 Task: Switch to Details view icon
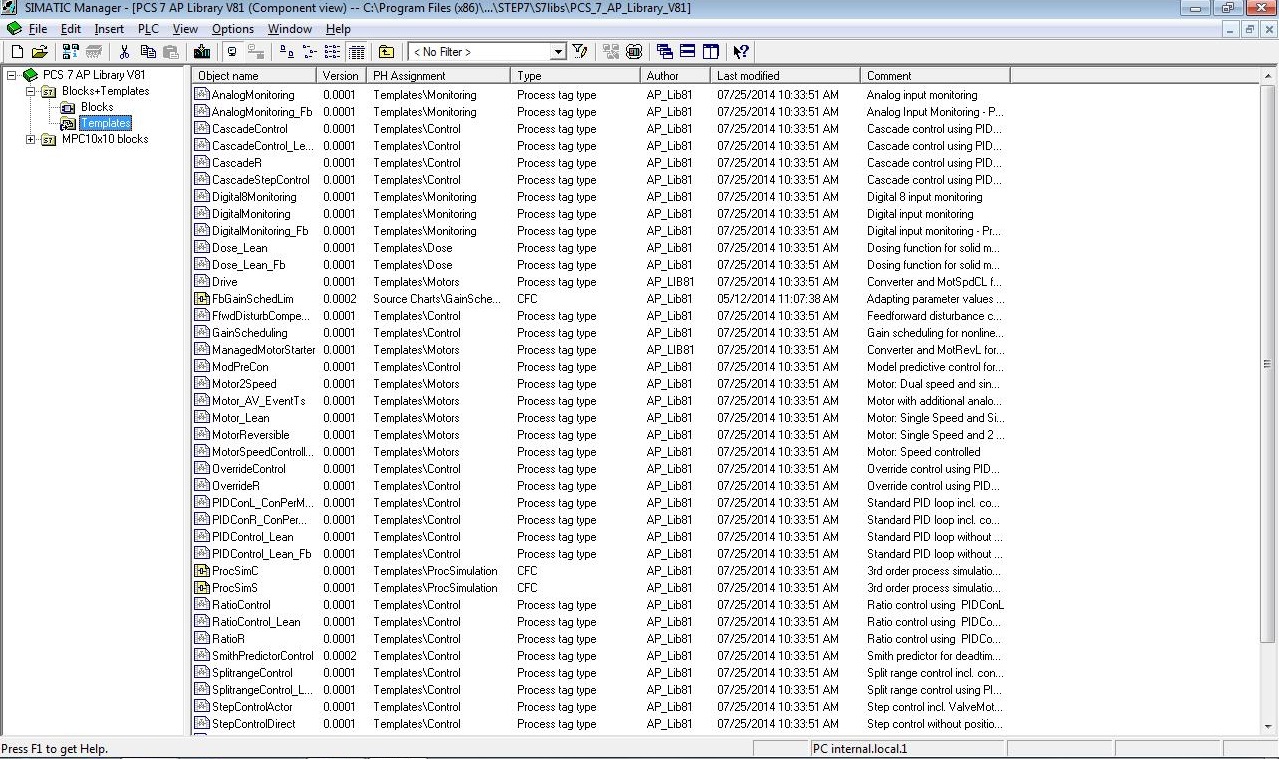coord(356,52)
